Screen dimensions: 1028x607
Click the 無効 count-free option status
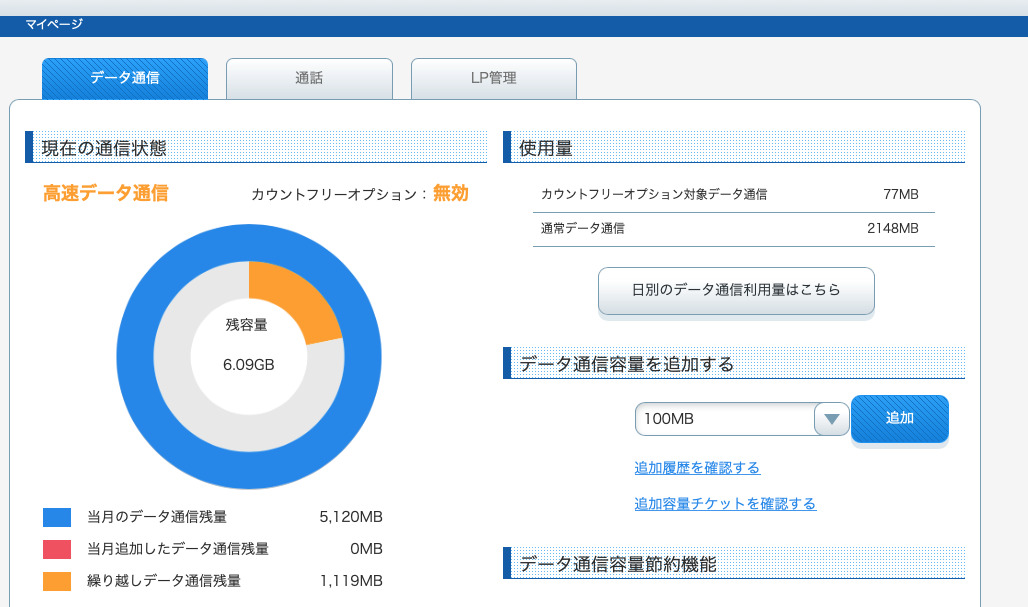coord(450,194)
